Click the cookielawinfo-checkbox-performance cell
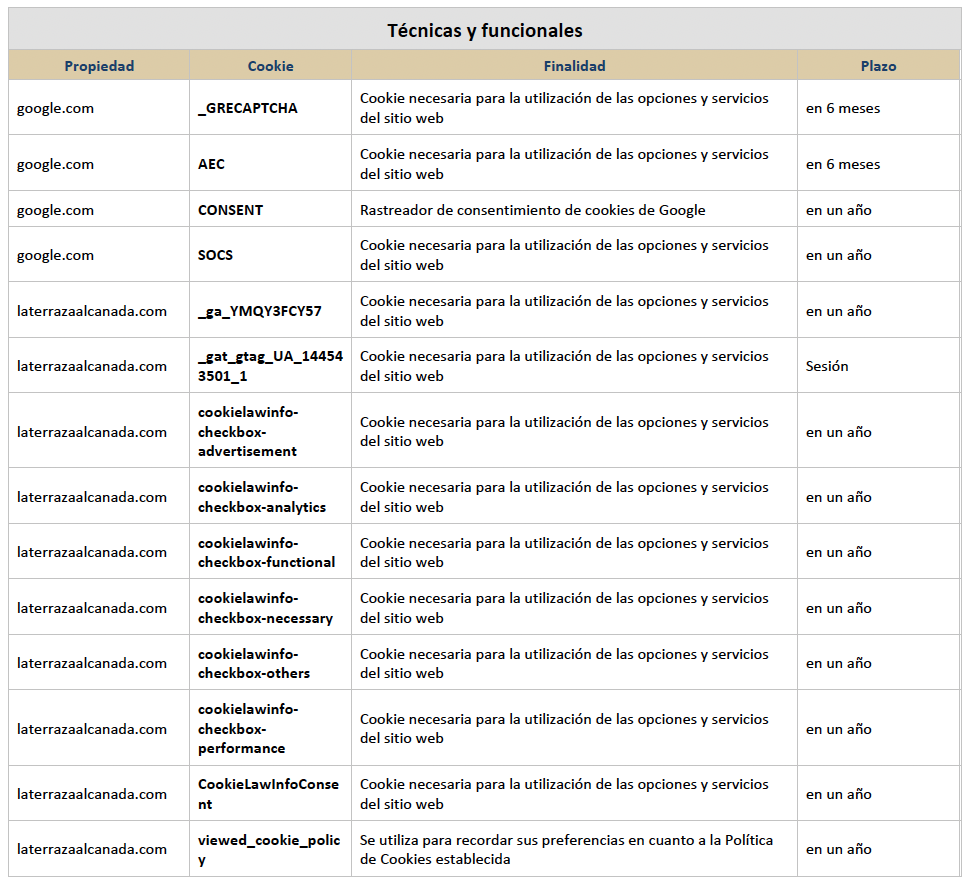 coord(270,728)
